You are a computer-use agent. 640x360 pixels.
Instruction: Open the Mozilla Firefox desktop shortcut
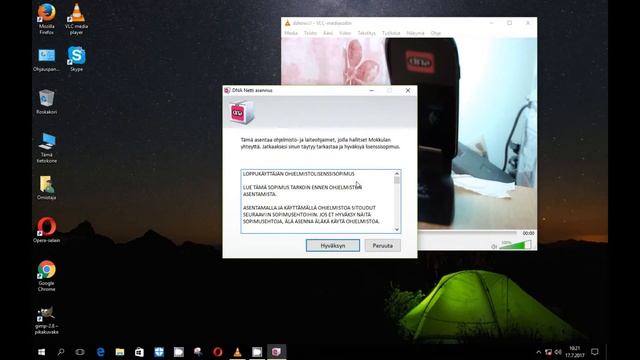pos(47,18)
